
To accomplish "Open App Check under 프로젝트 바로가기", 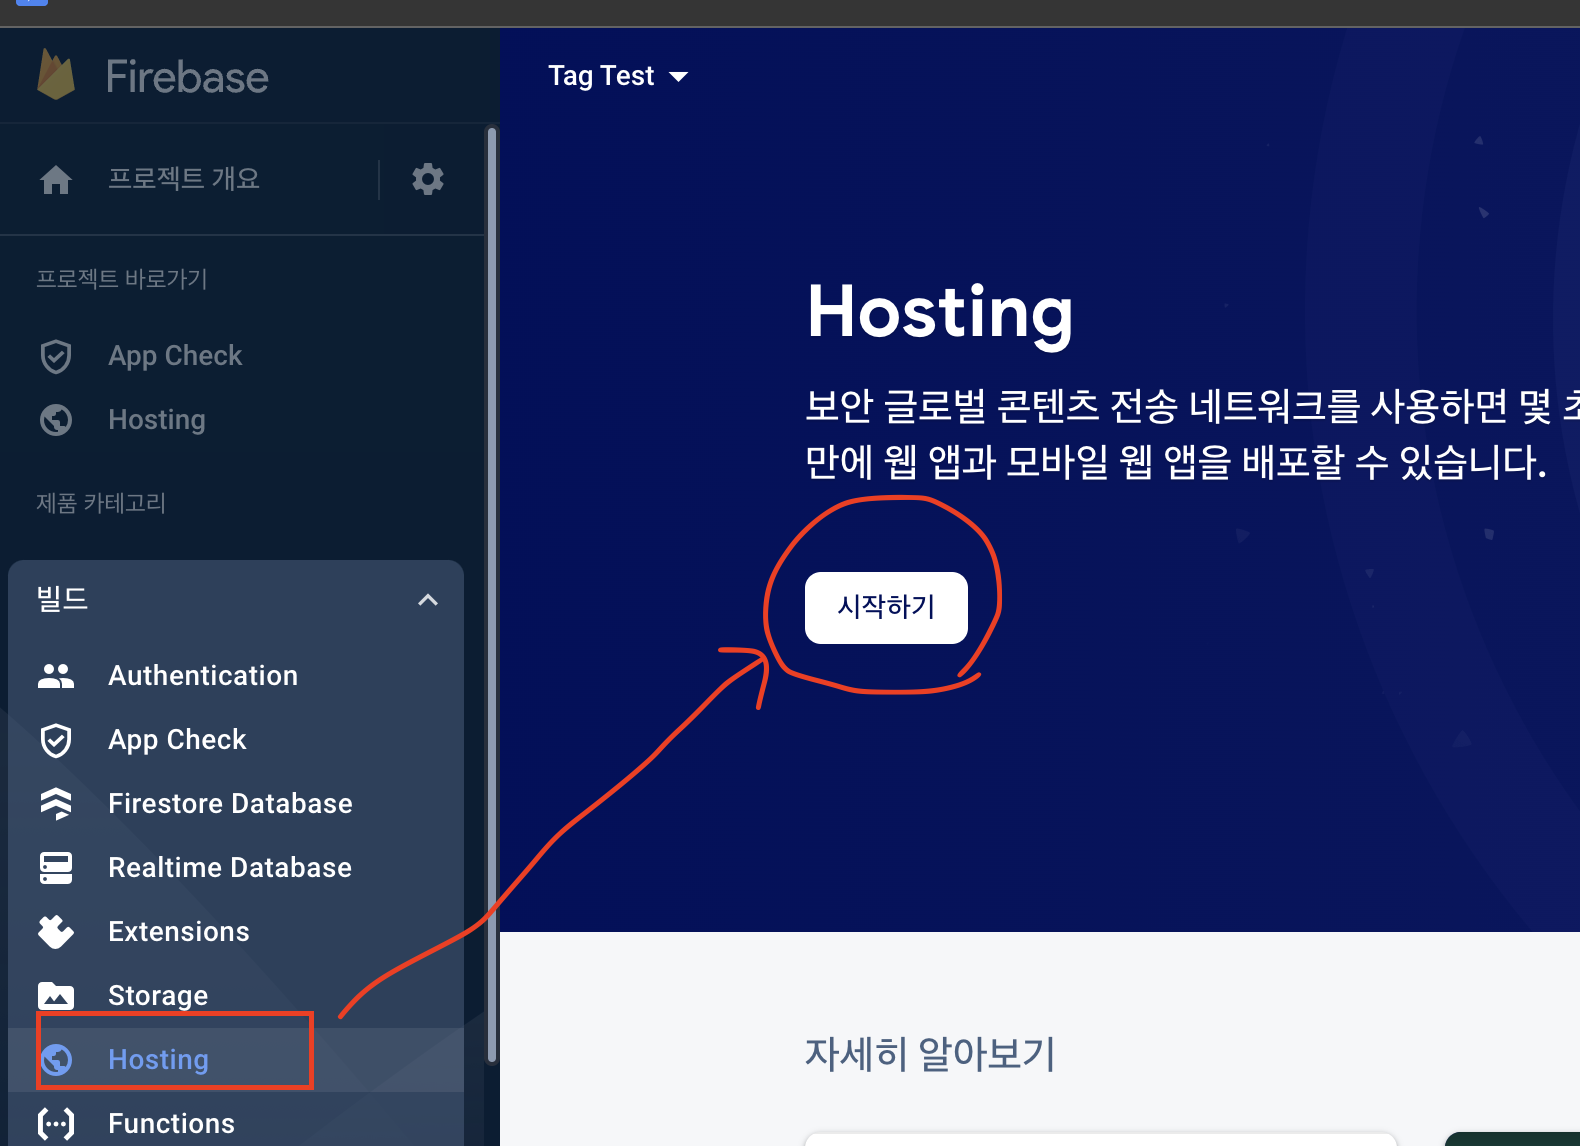I will click(x=175, y=356).
